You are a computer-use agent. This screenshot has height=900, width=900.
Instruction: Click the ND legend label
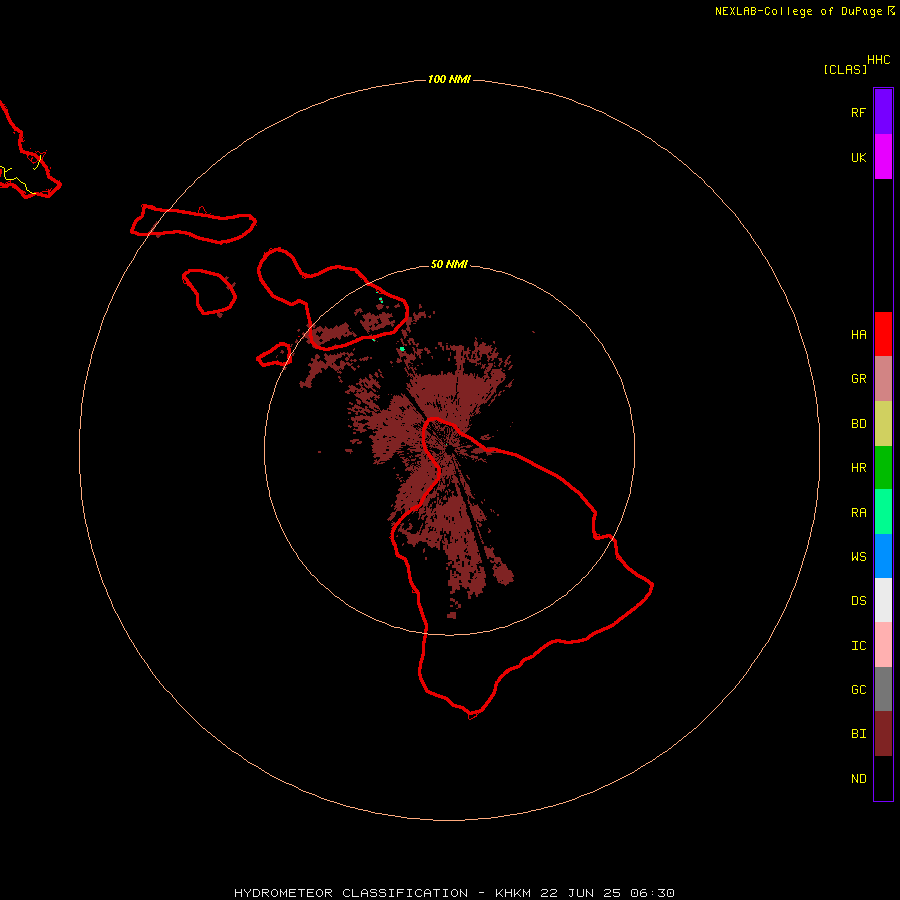(859, 779)
